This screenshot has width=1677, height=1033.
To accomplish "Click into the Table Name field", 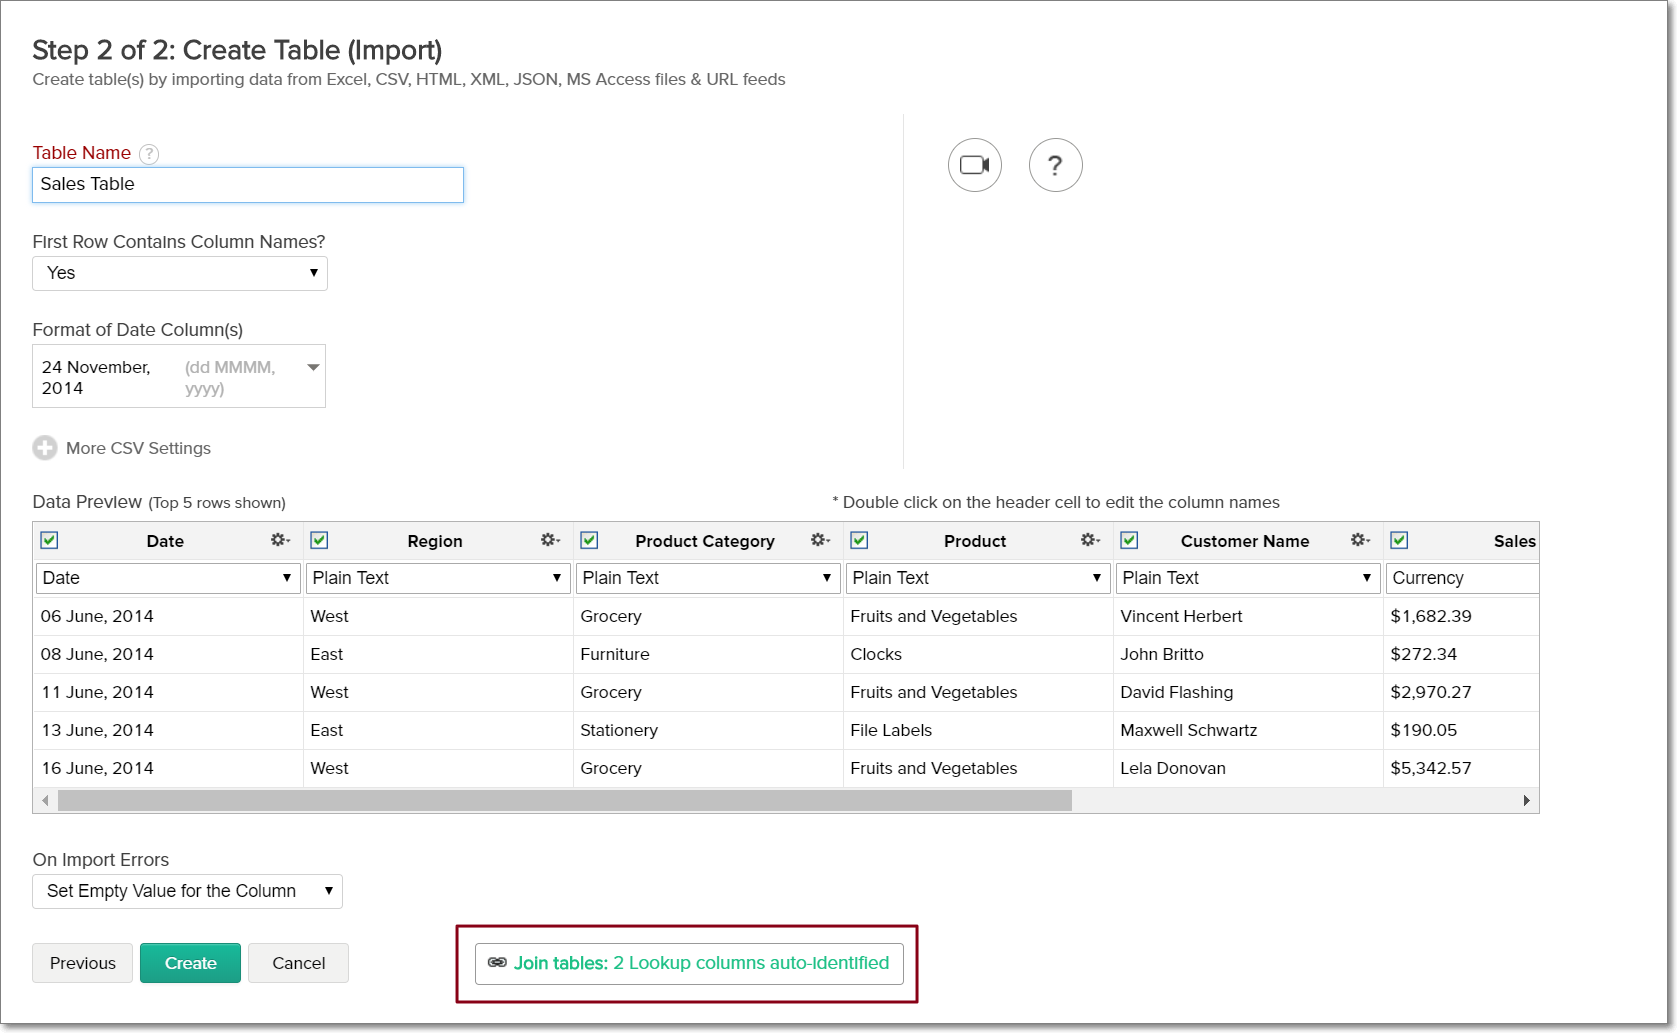I will (248, 185).
